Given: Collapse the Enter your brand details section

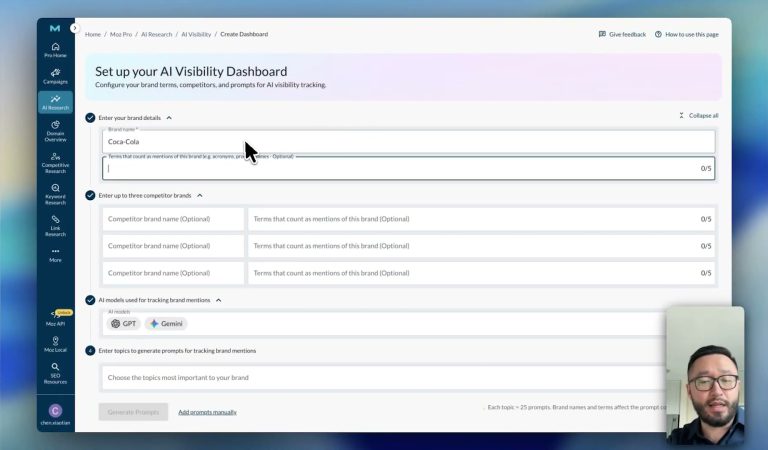Looking at the screenshot, I should 169,118.
